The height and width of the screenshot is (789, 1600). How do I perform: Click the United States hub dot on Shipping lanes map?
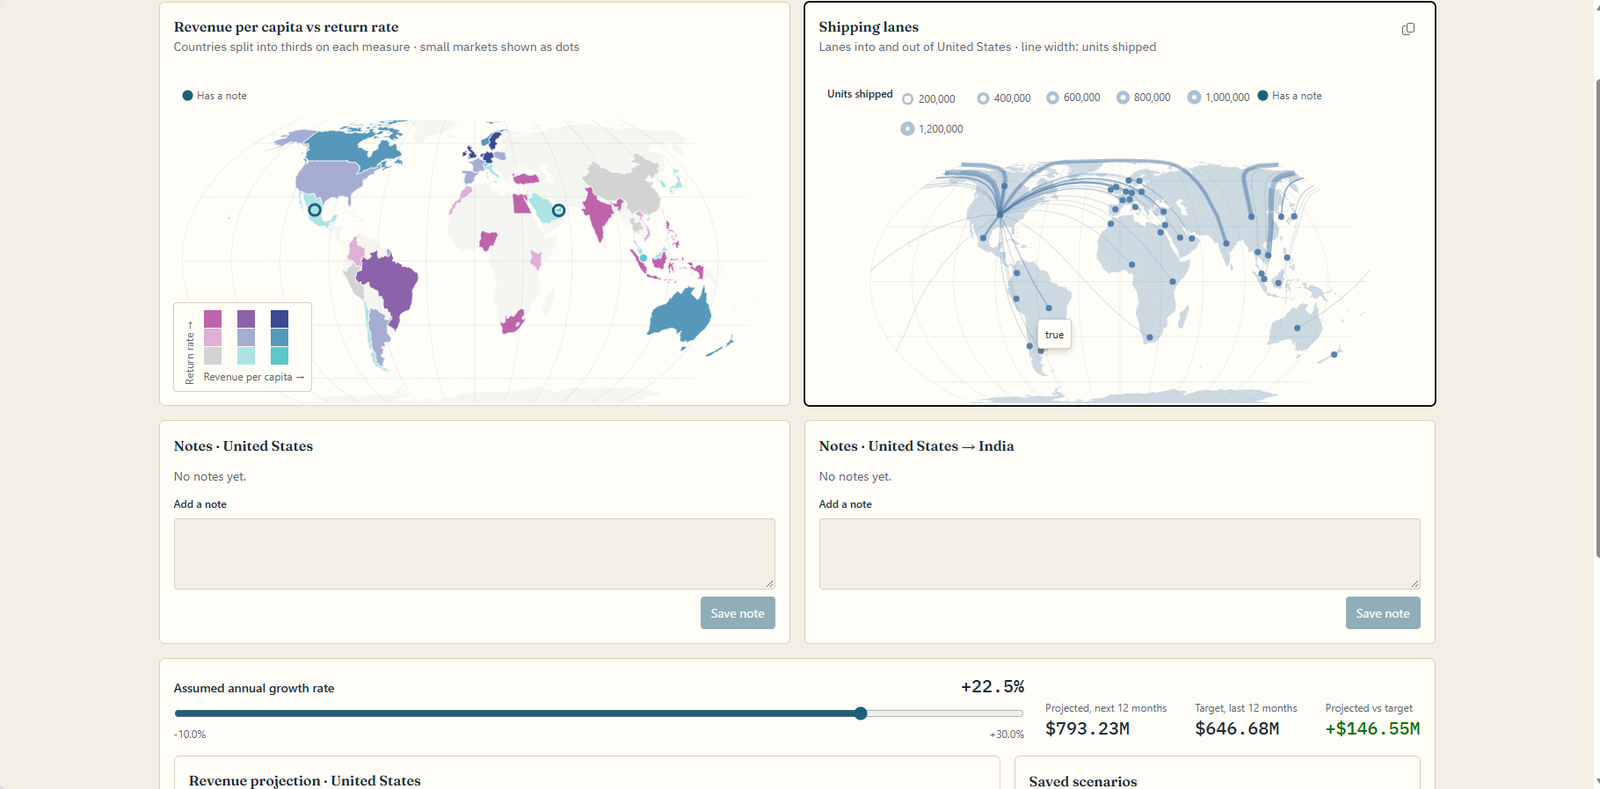point(1000,214)
